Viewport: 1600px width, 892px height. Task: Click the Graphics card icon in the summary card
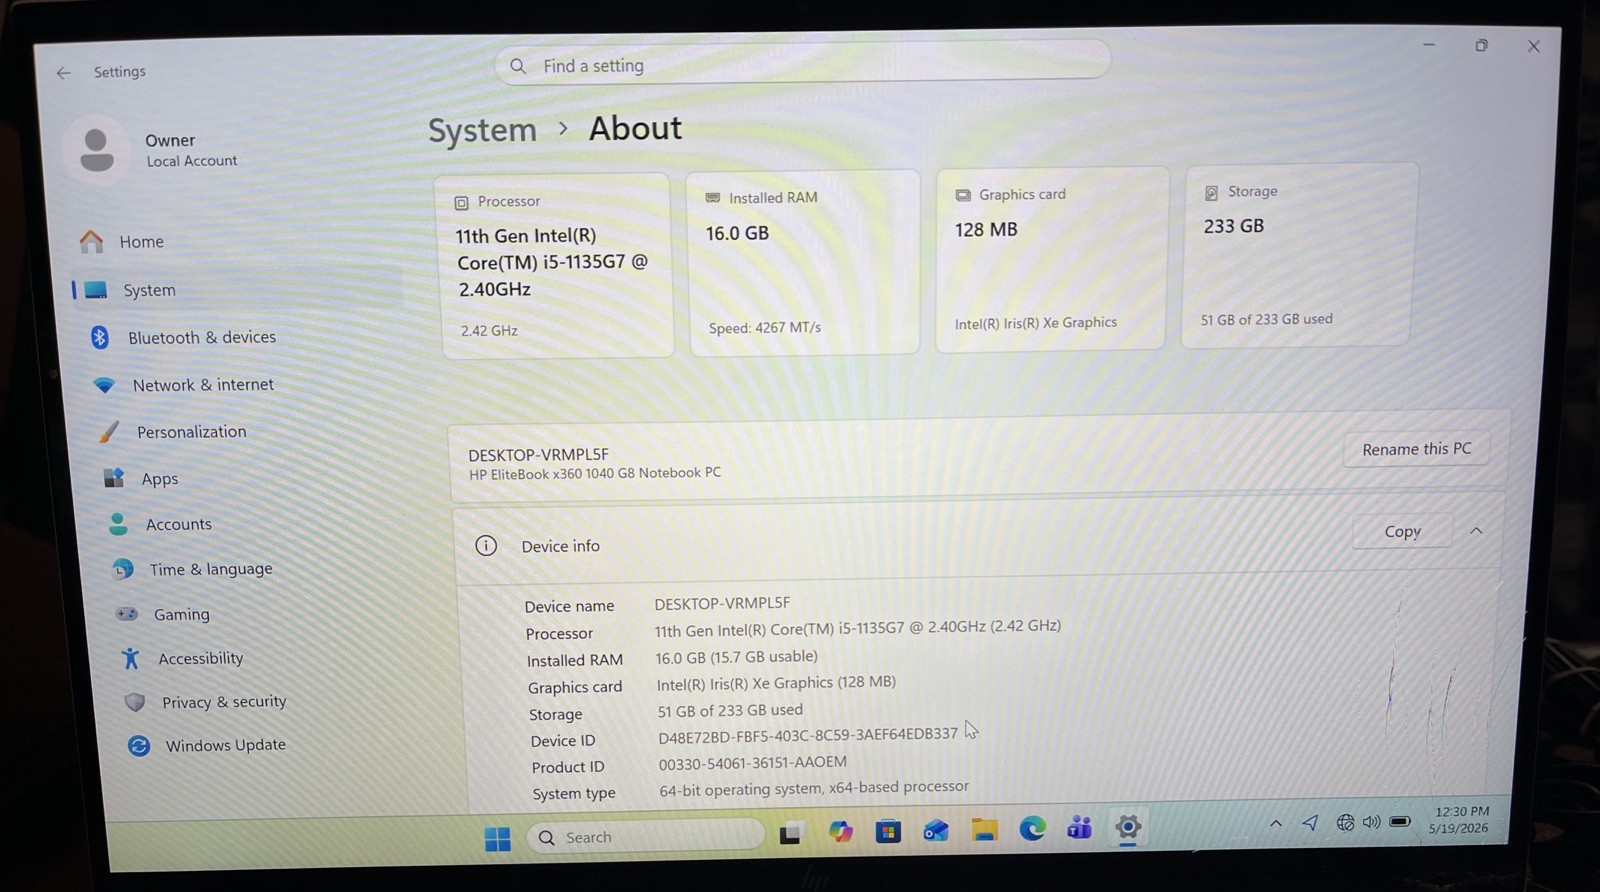(963, 196)
